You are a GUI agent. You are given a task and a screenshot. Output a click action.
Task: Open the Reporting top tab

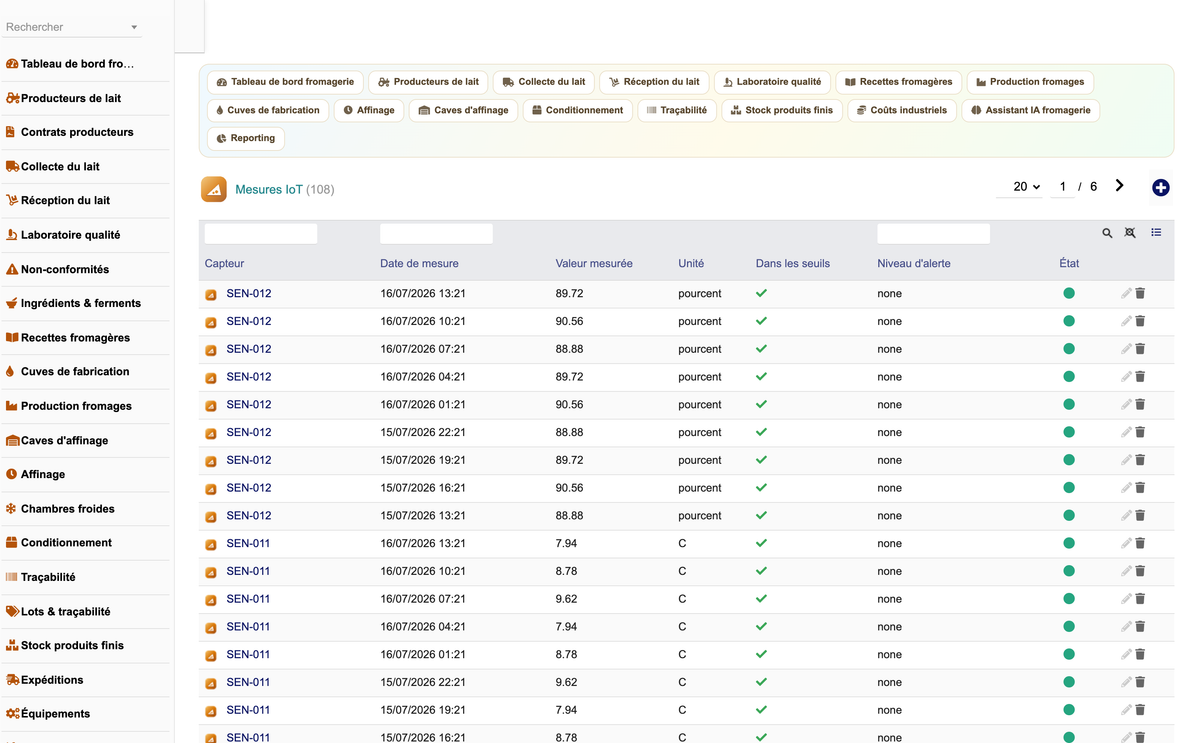coord(246,138)
